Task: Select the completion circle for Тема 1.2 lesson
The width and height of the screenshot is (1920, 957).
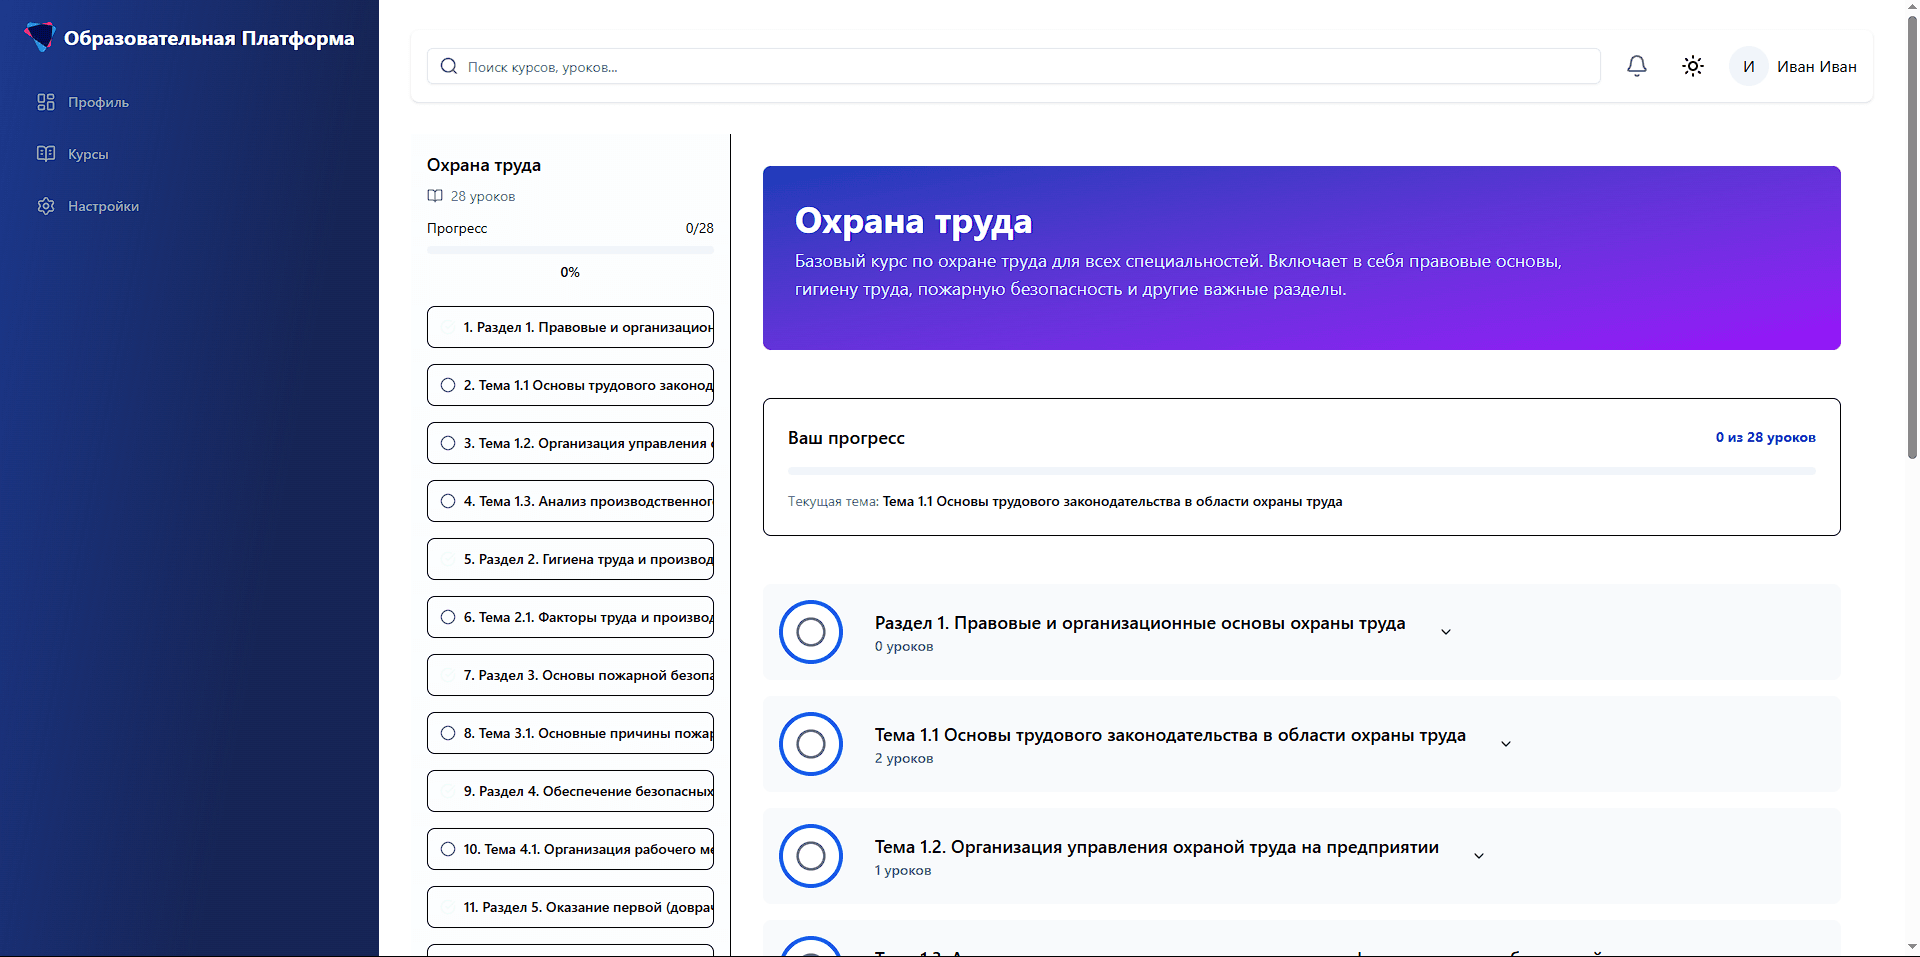Action: 447,443
